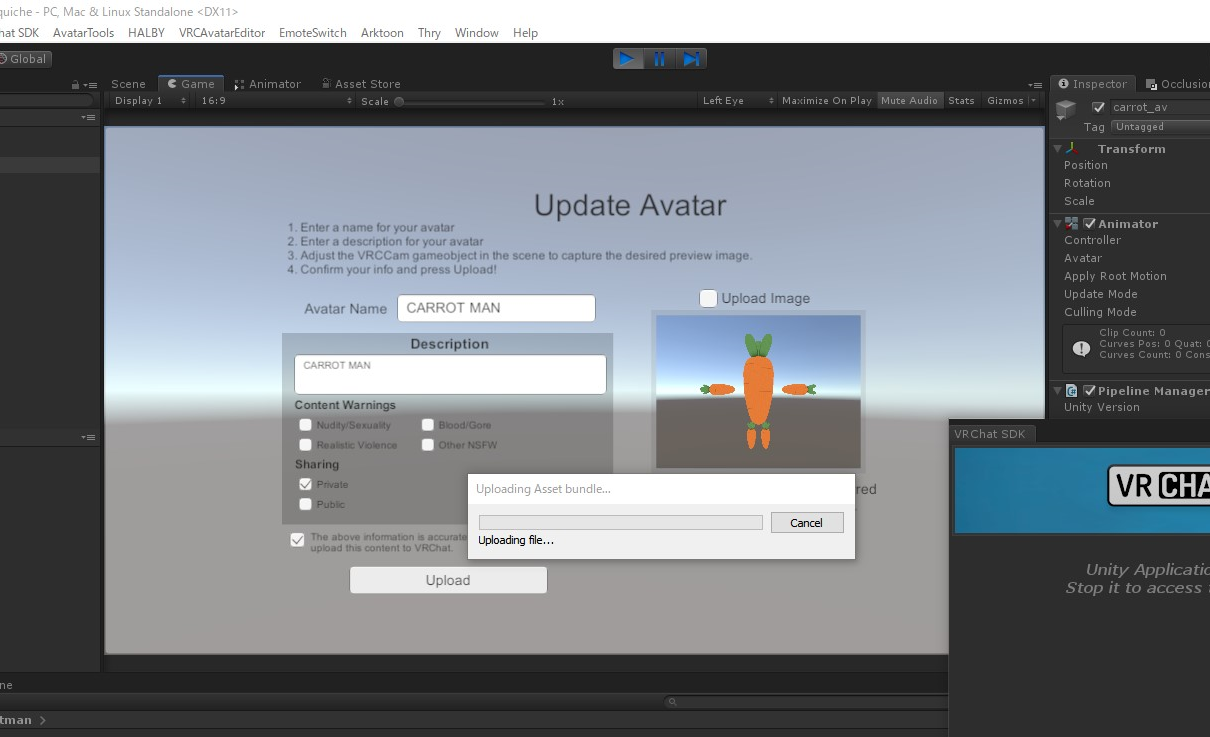Click the Step frame button
This screenshot has width=1210, height=737.
click(691, 59)
